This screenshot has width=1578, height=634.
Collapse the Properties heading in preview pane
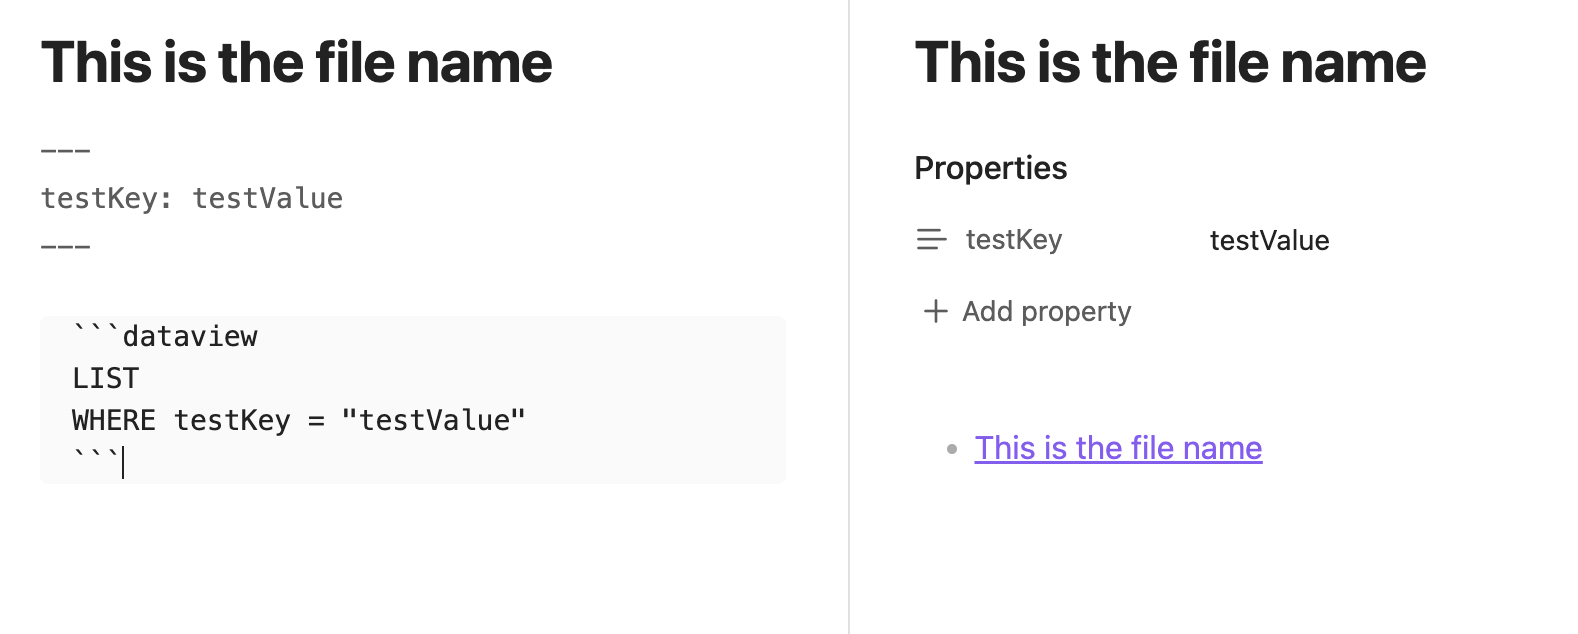pyautogui.click(x=991, y=168)
